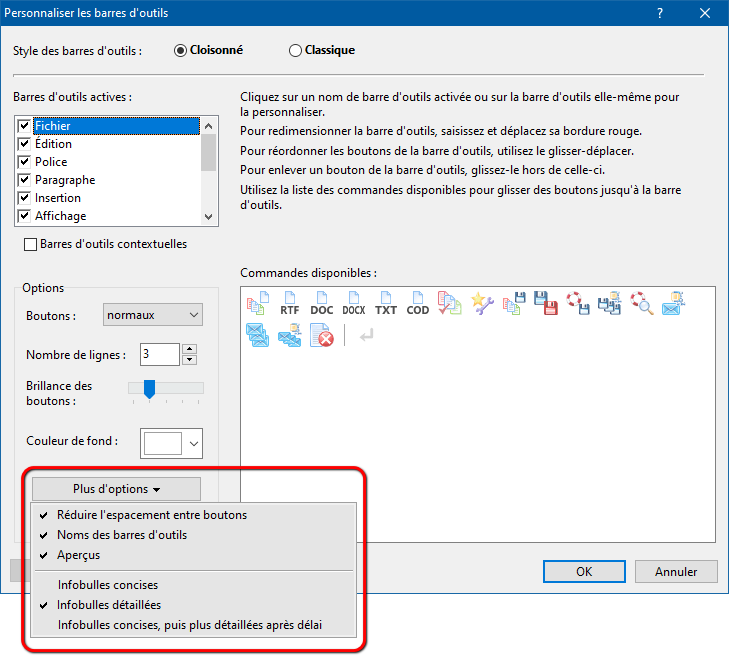729x661 pixels.
Task: Open the Plus d'options dropdown button
Action: click(116, 489)
